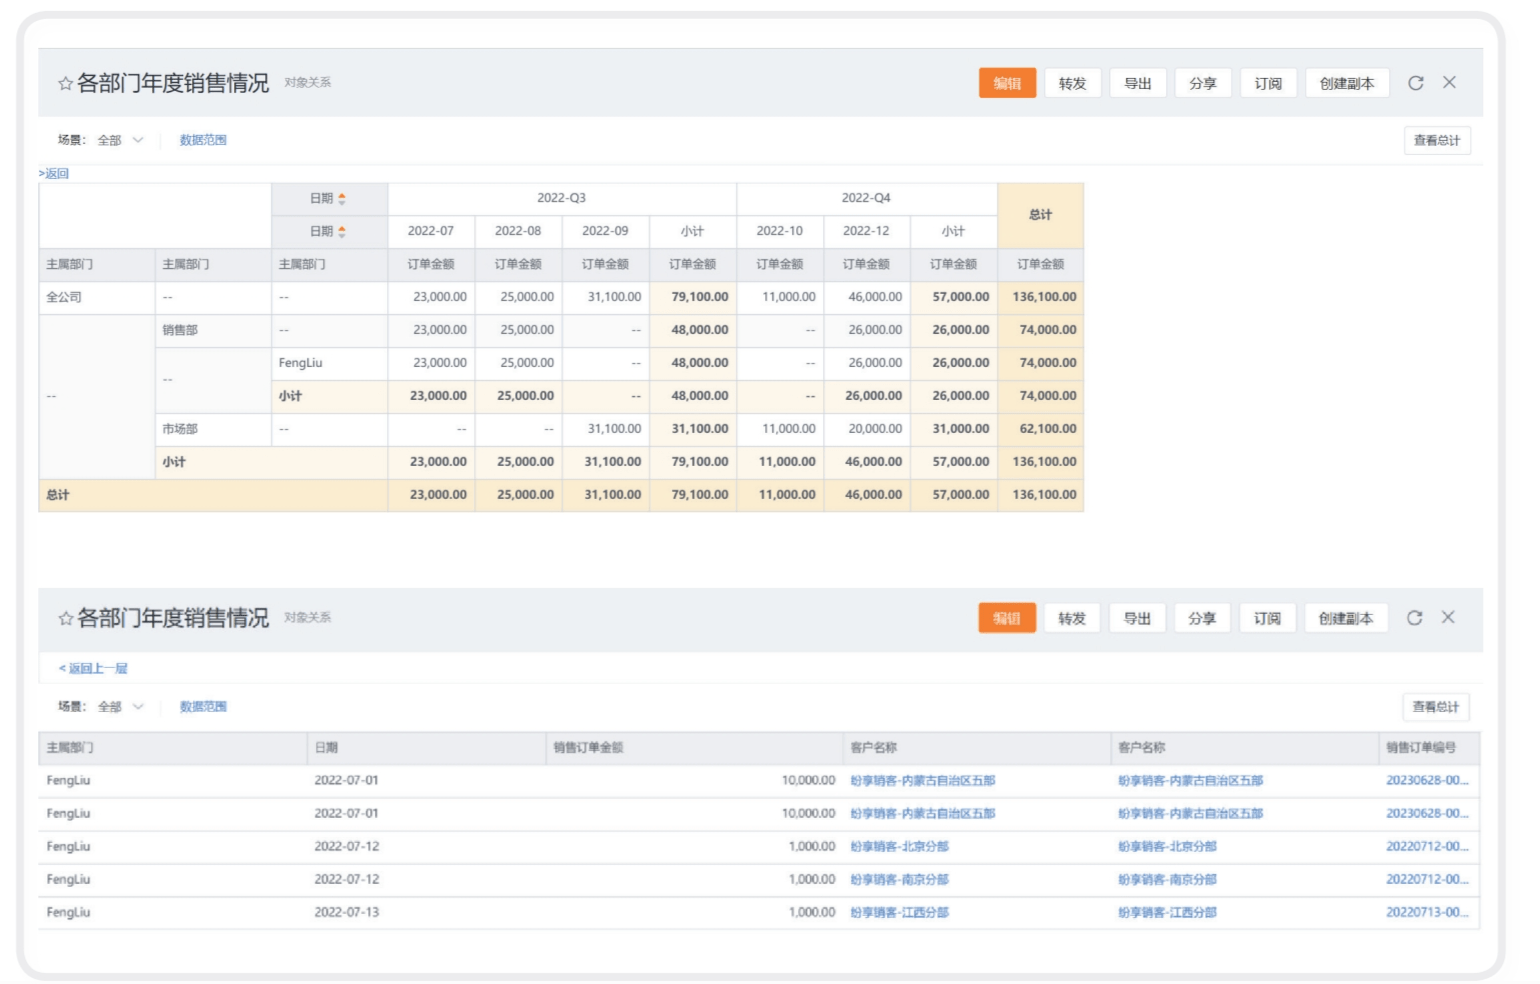
Task: Open 对象关系 label in the detail list header
Action: (x=307, y=618)
